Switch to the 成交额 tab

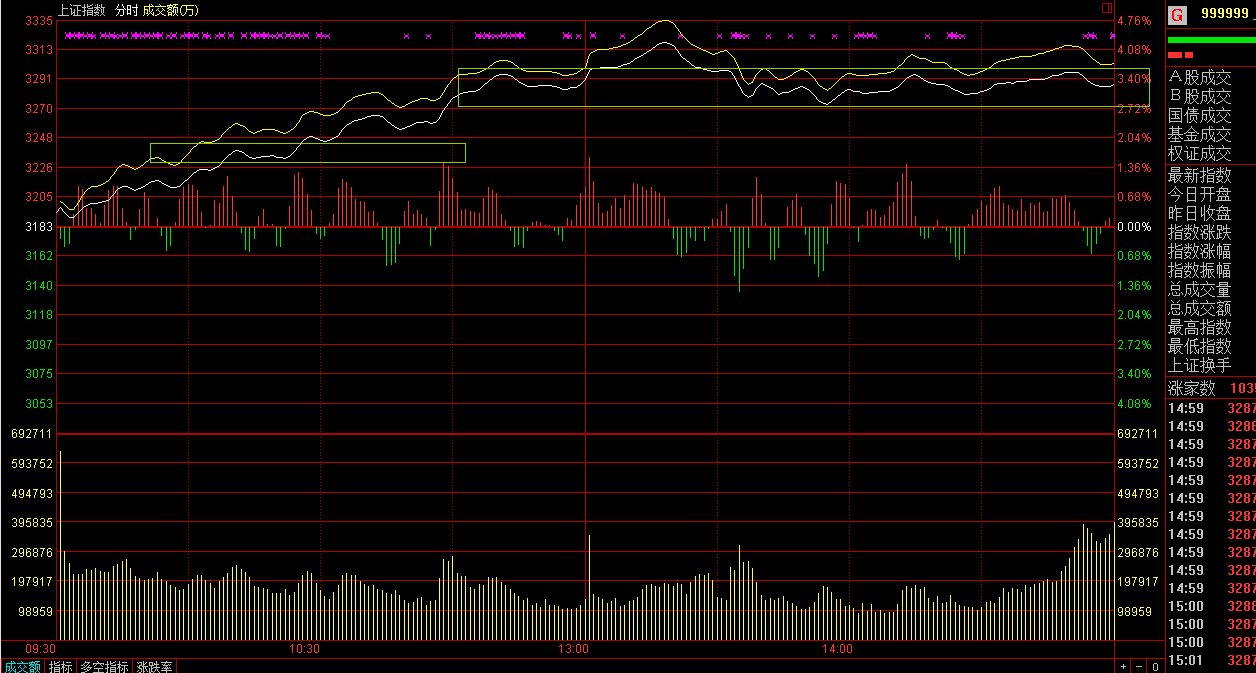[21, 666]
